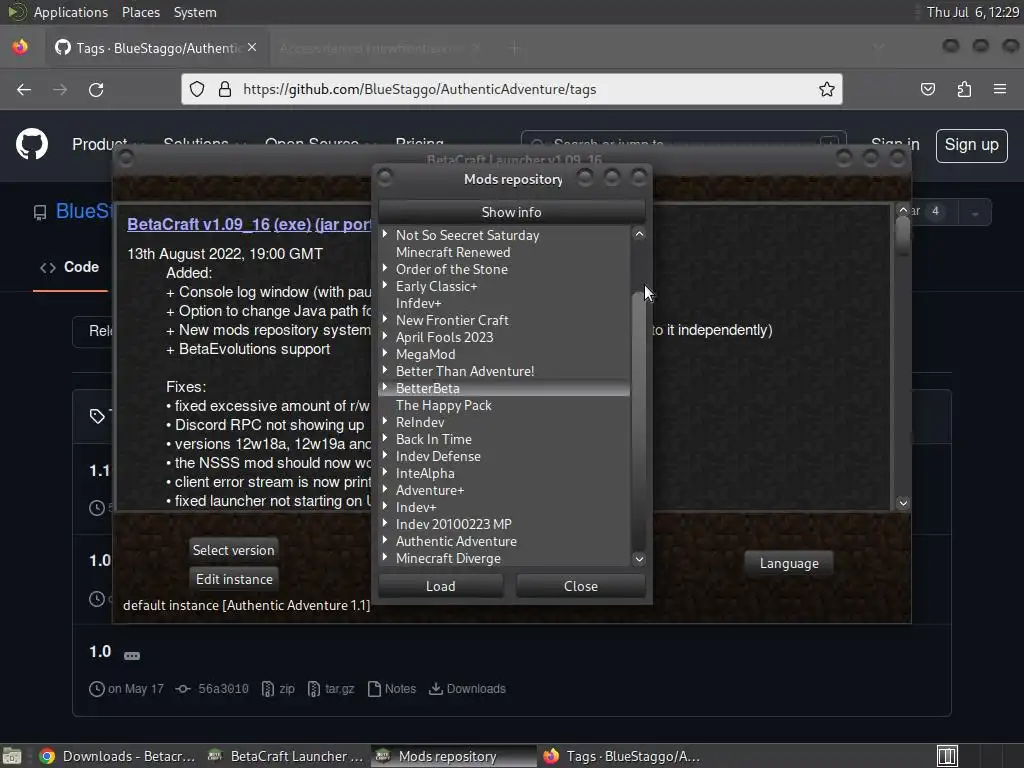Select InteAlpha in the mods list
1024x768 pixels.
click(425, 473)
